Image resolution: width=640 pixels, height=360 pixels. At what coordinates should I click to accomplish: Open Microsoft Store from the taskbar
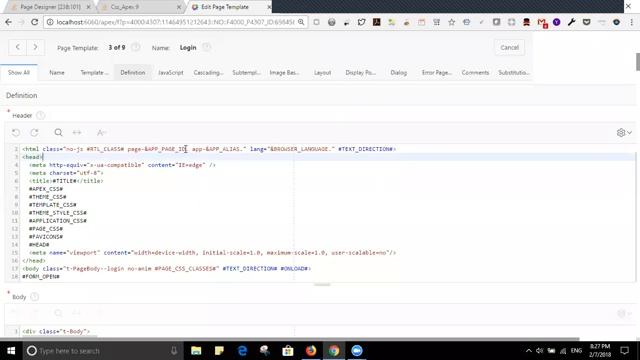[288, 351]
